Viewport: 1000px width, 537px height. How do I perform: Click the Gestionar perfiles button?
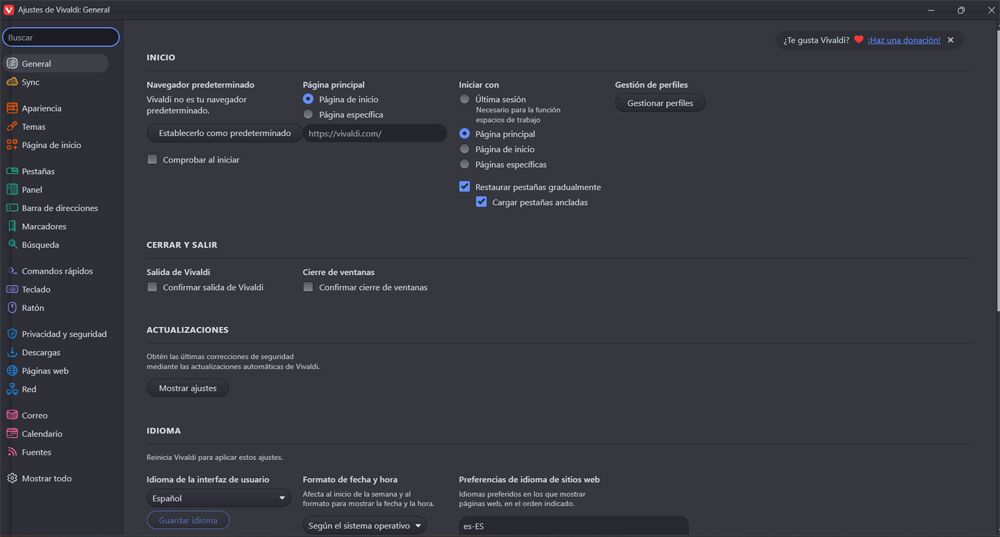coord(659,103)
